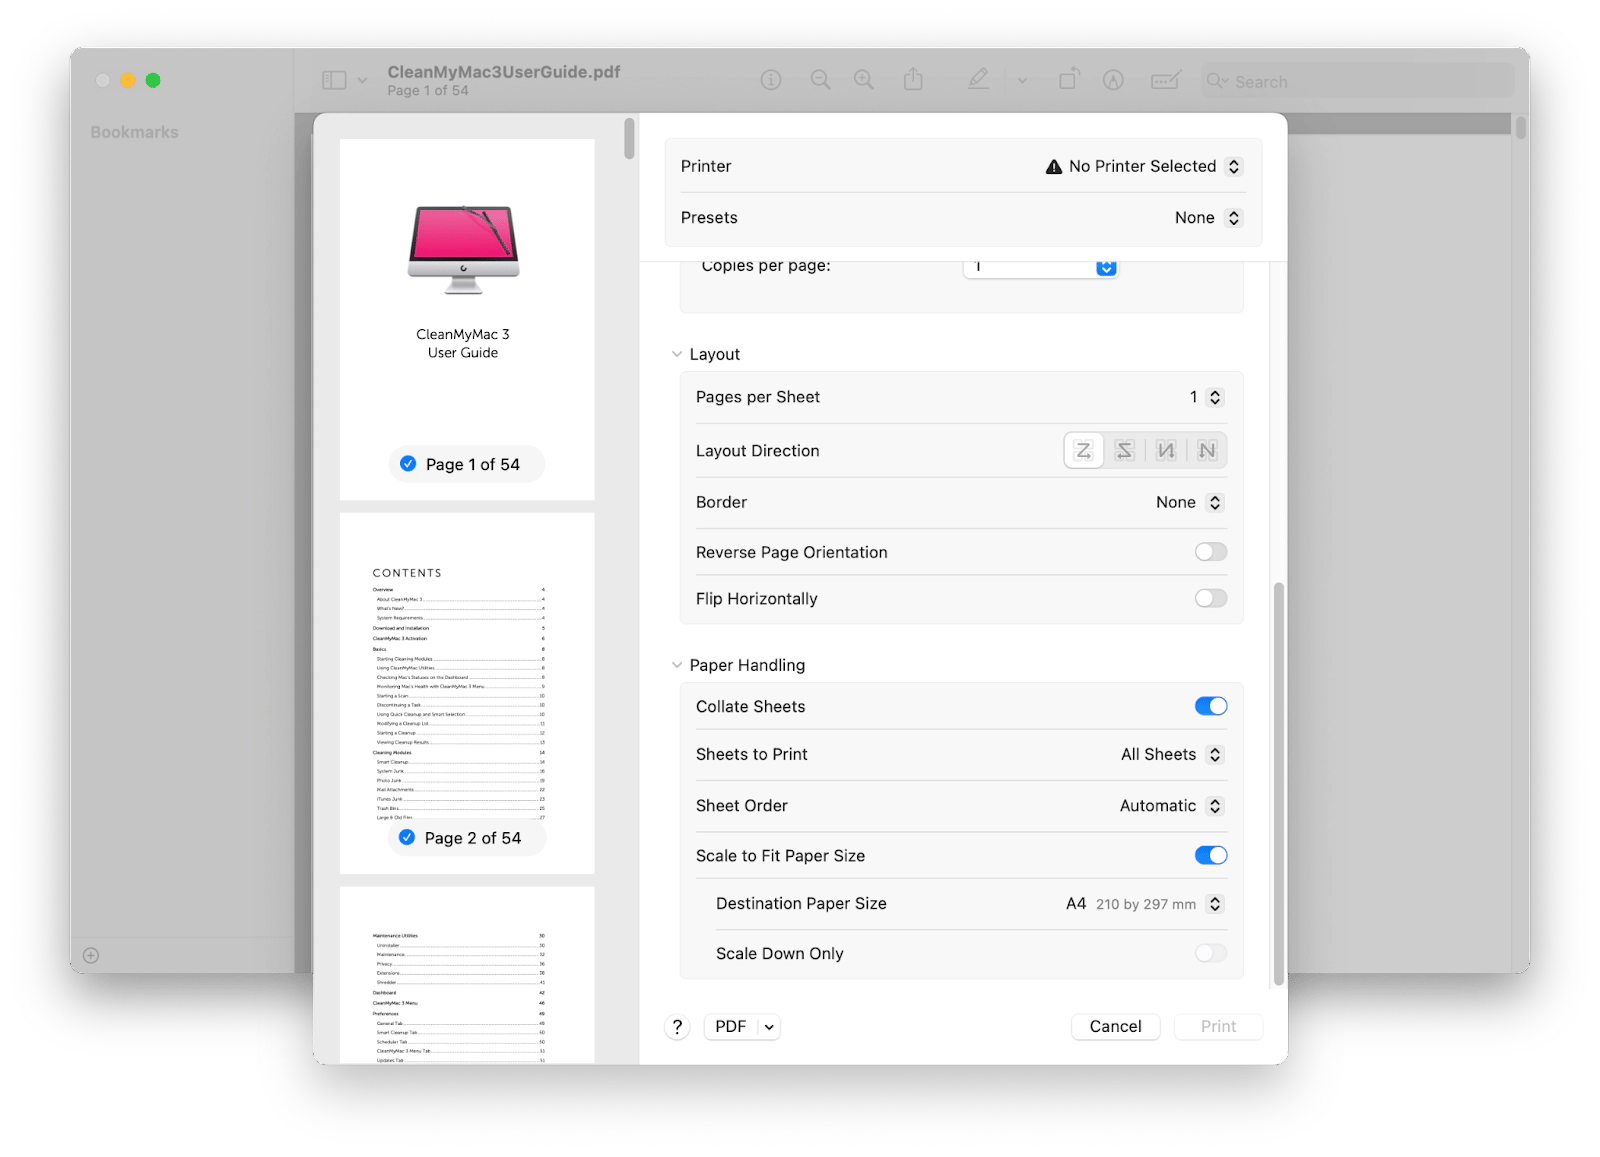Disable Scale to Fit Paper Size
This screenshot has width=1600, height=1157.
(x=1211, y=855)
